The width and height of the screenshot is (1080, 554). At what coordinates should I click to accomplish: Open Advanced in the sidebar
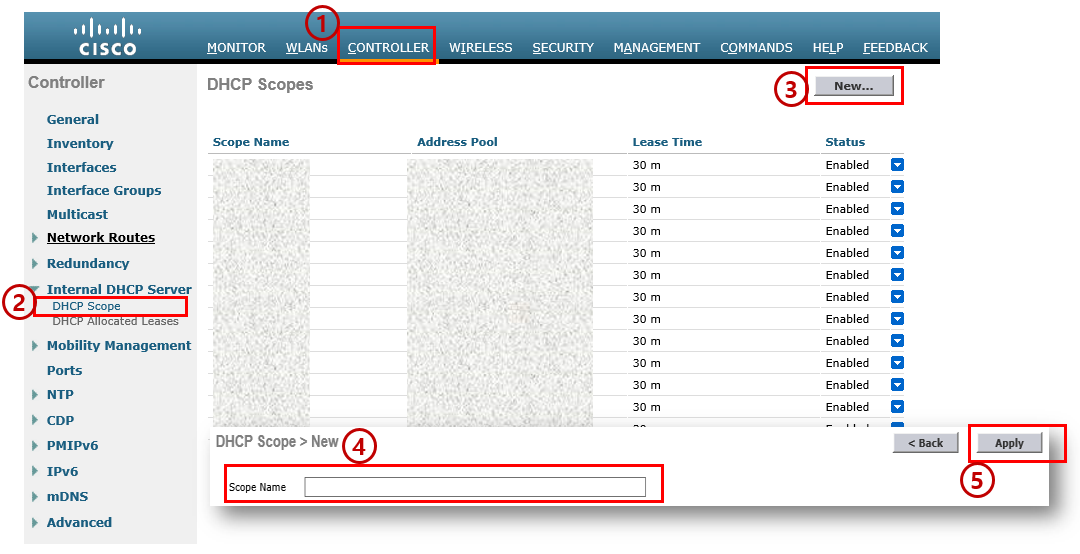pyautogui.click(x=79, y=522)
